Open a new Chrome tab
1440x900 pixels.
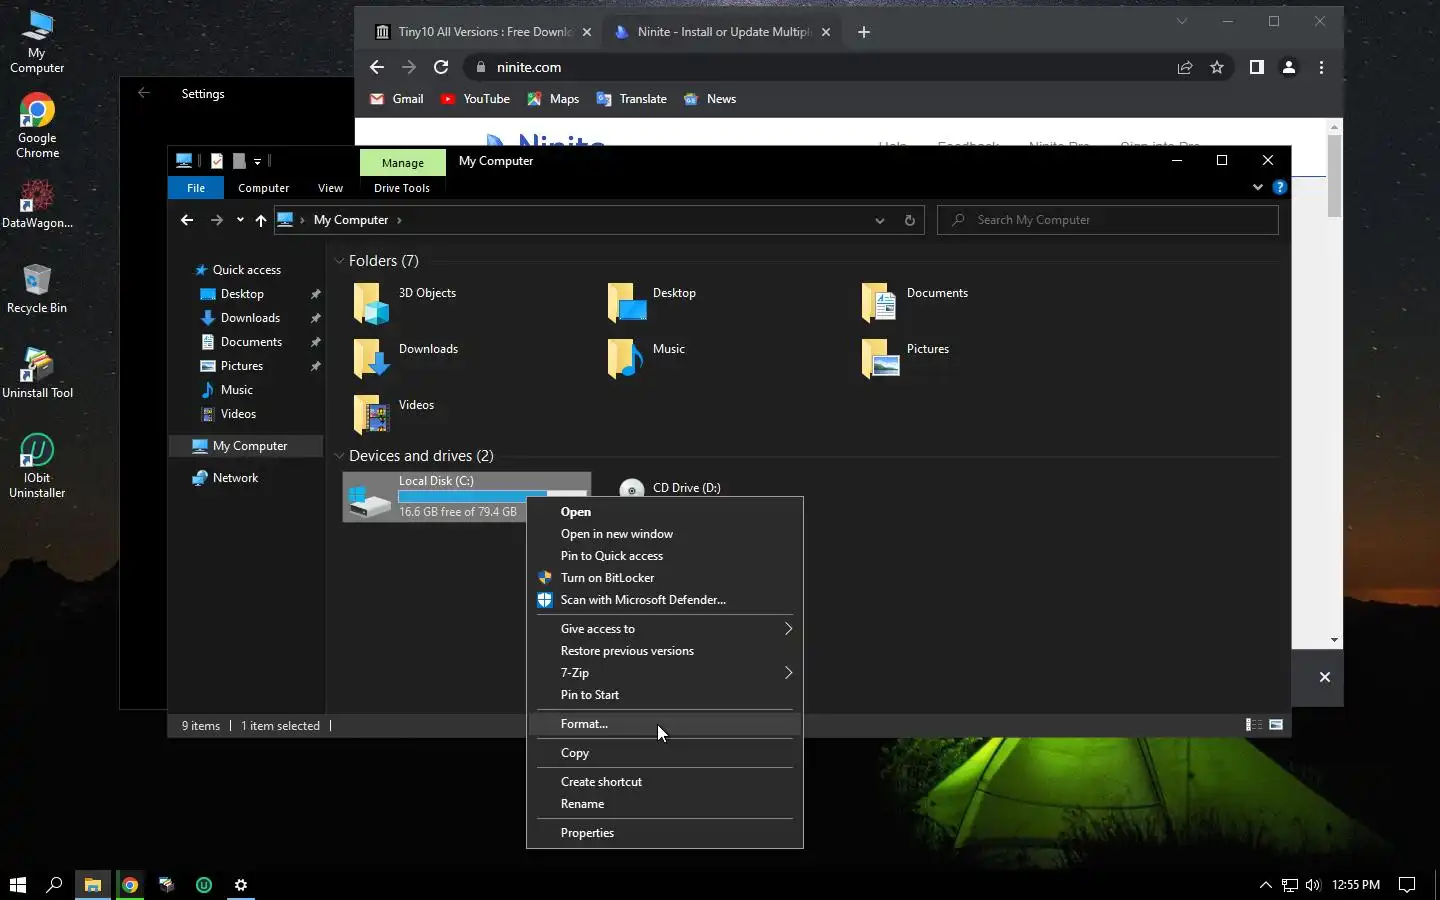(x=864, y=32)
